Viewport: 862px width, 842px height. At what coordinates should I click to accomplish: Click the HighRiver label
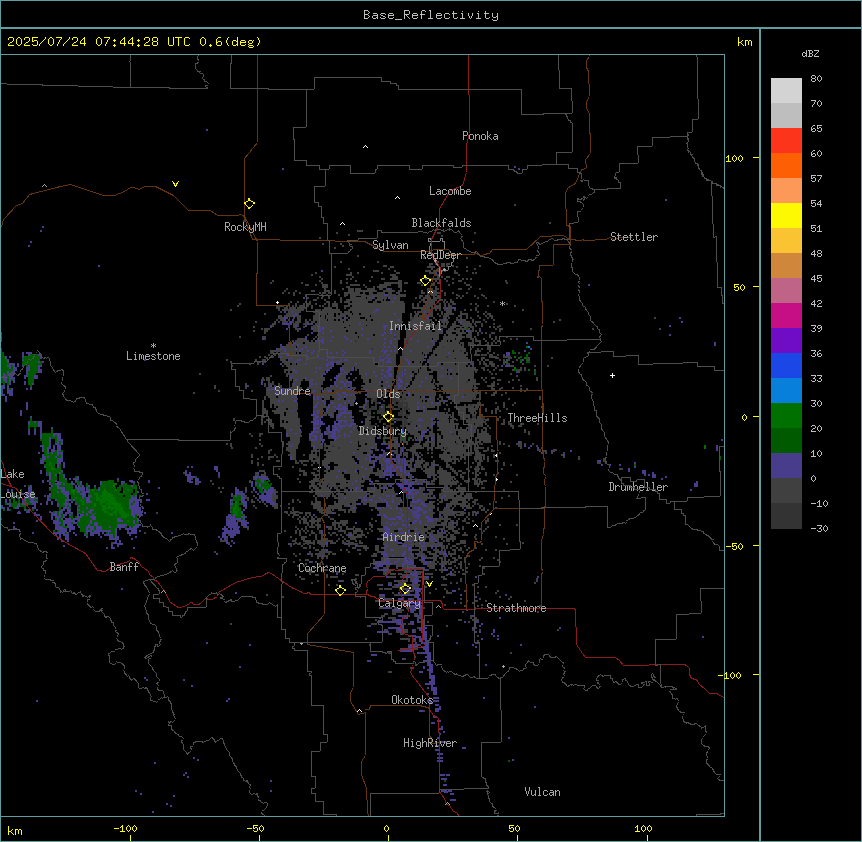point(430,743)
